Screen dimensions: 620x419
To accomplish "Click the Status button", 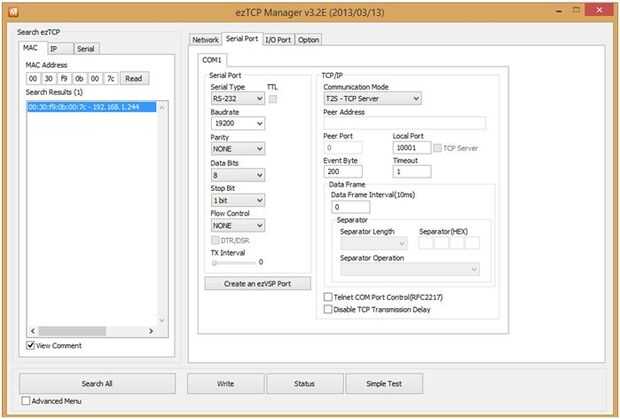I will [x=304, y=383].
